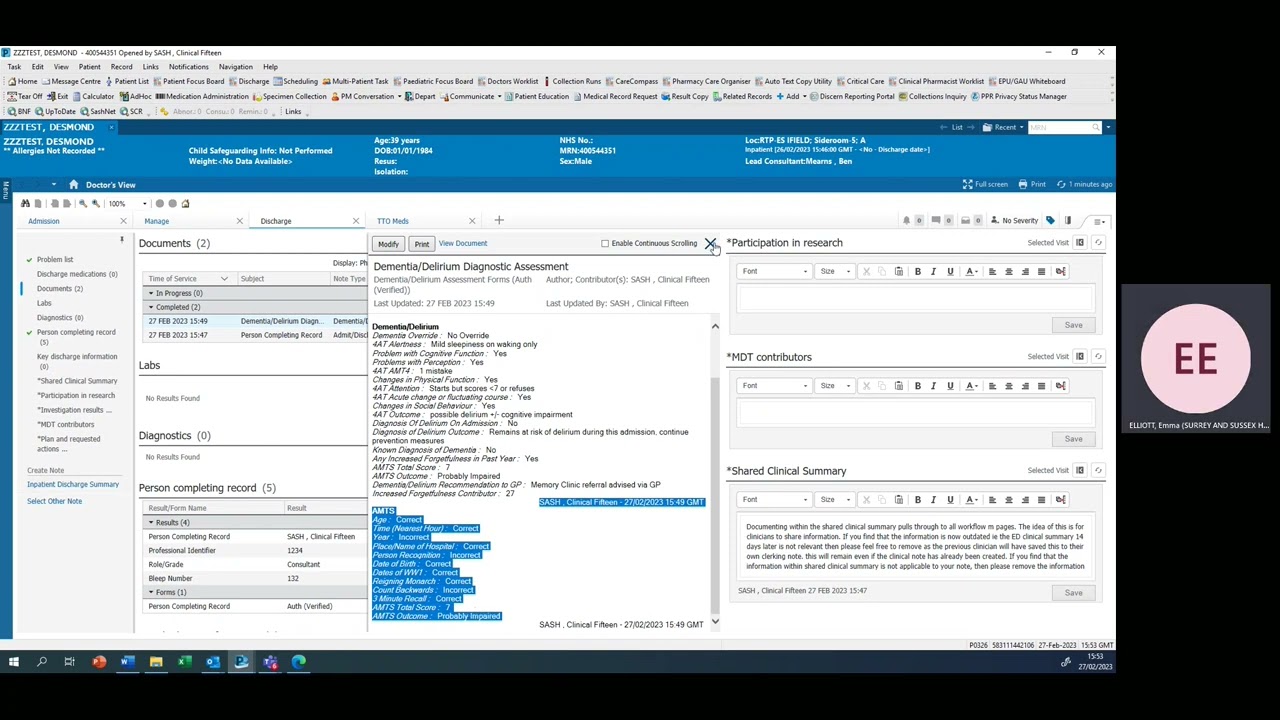Viewport: 1280px width, 720px height.
Task: Open the Tear Off toolbar item
Action: pos(26,96)
